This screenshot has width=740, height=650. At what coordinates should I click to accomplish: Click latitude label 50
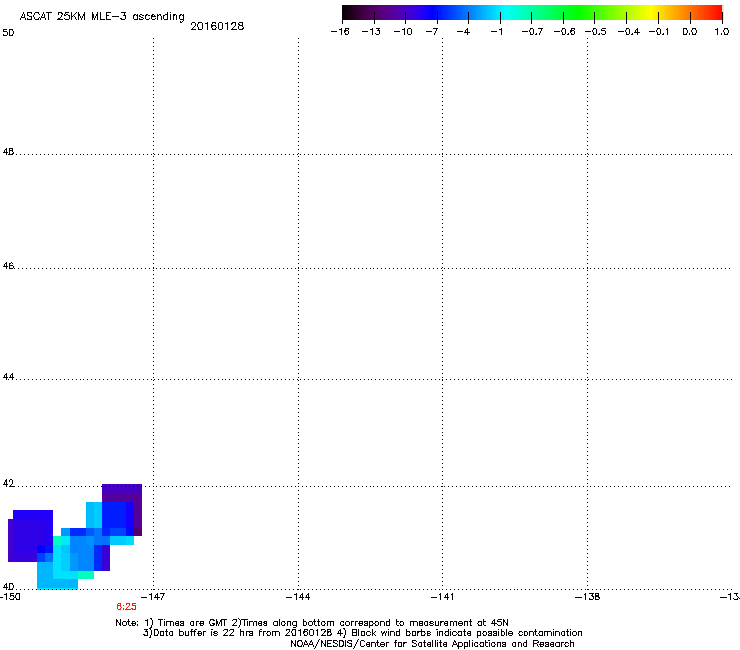tap(8, 33)
